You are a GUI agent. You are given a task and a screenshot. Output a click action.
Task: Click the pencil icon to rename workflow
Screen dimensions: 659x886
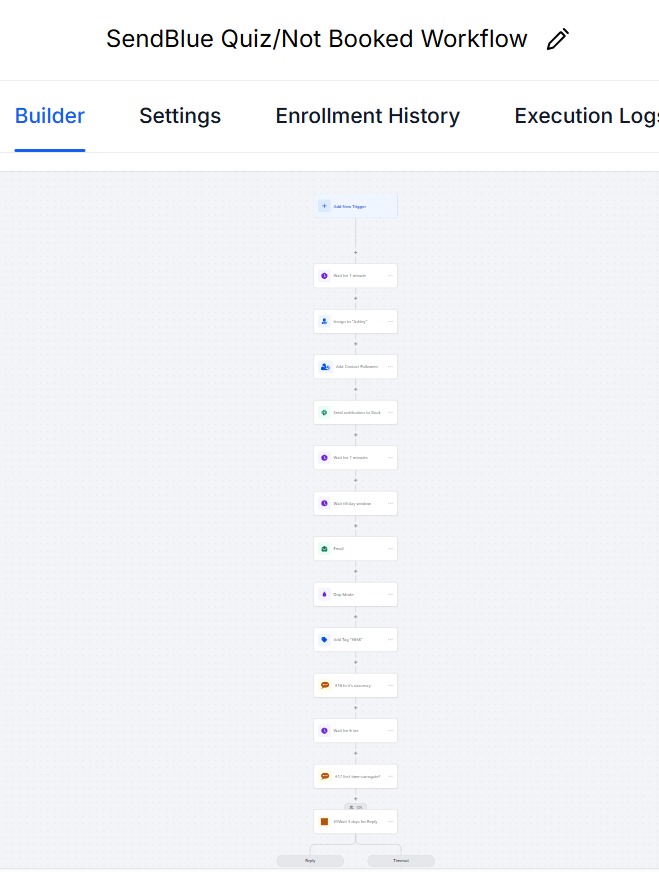point(558,40)
